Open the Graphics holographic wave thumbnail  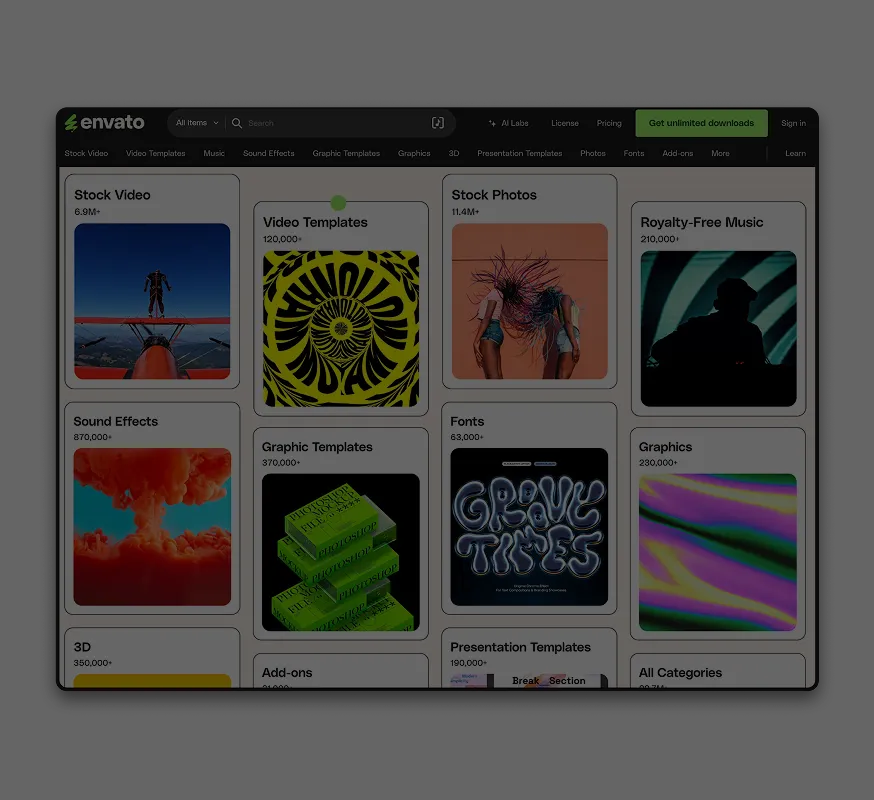click(x=717, y=552)
